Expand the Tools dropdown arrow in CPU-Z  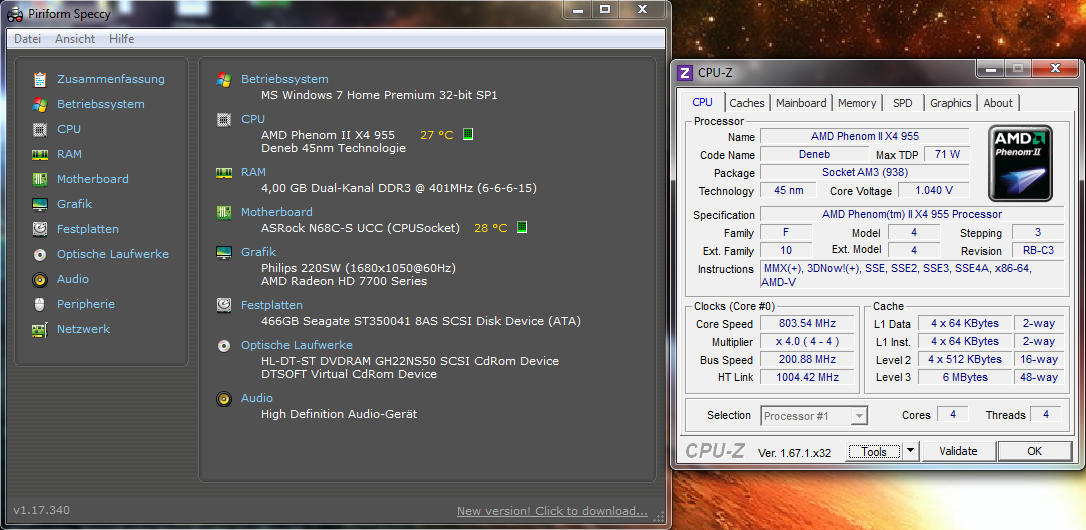910,451
